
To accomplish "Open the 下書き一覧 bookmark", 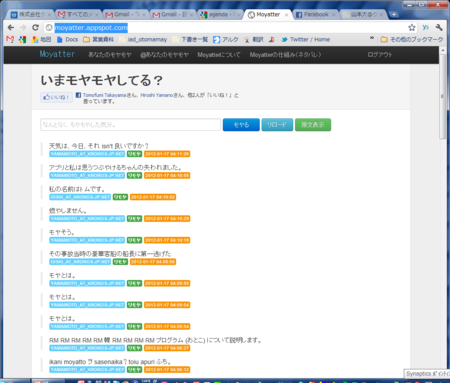I will (190, 40).
